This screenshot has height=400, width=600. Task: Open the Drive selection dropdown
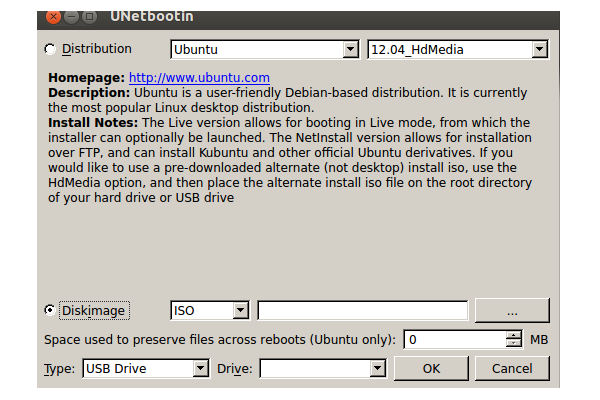click(323, 369)
